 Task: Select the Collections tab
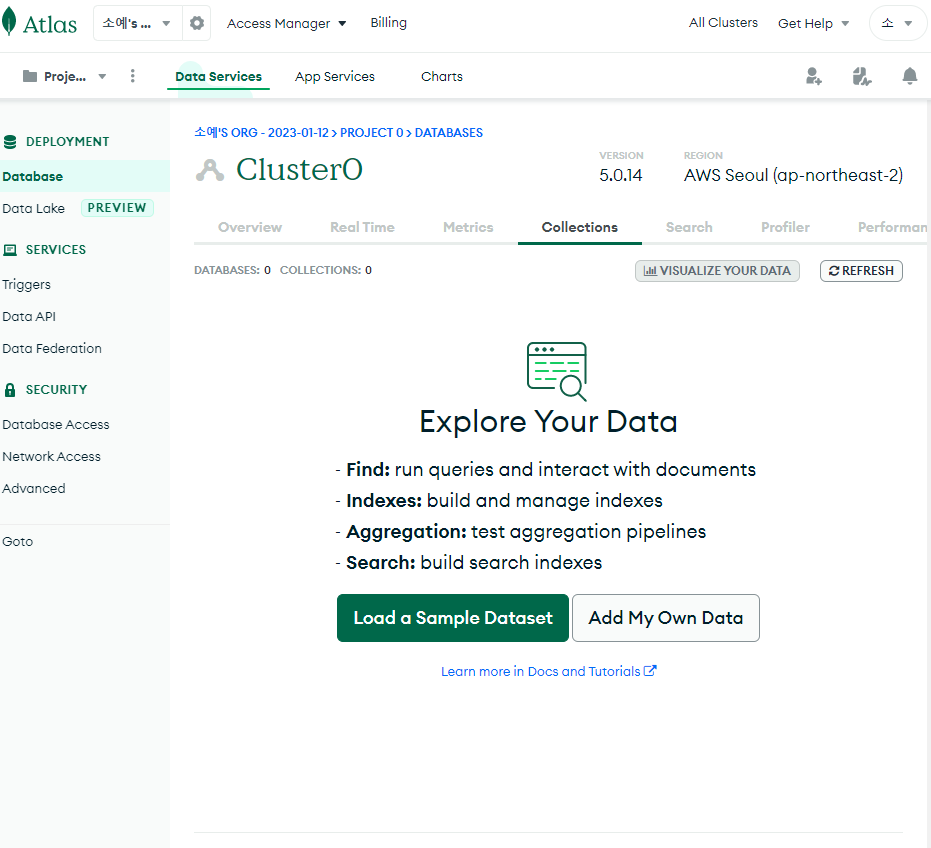click(x=580, y=227)
